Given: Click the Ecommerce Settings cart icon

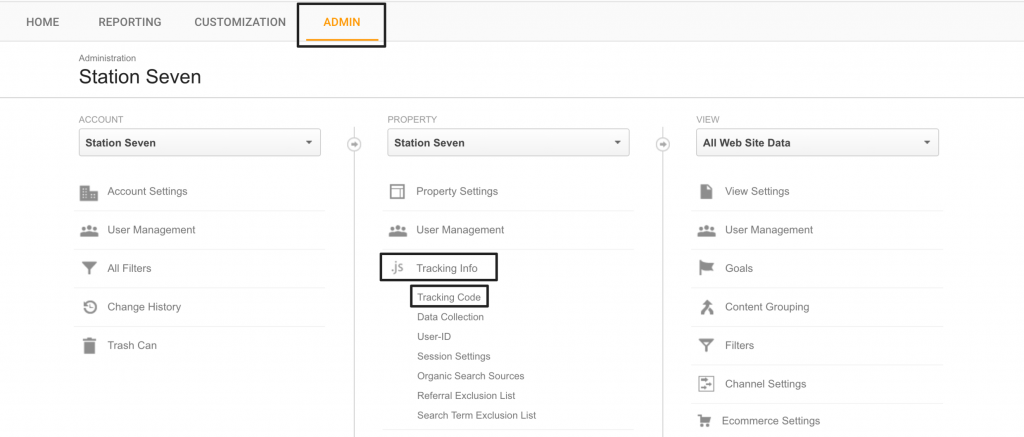Looking at the screenshot, I should 704,421.
